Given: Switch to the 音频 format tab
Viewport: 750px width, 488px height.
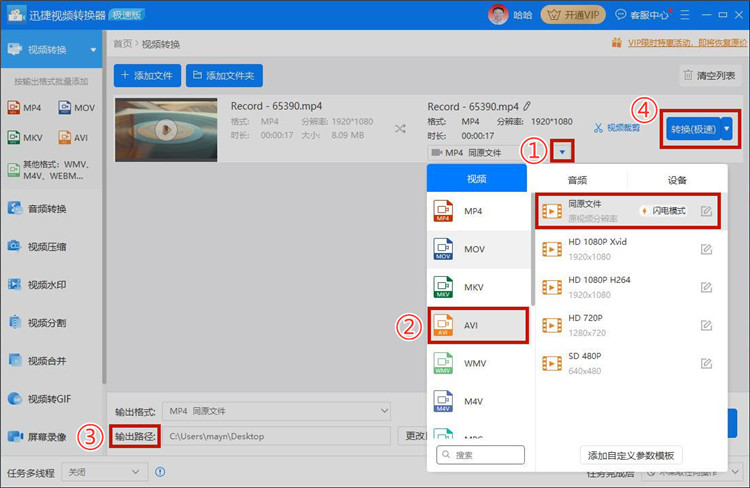Looking at the screenshot, I should tap(577, 180).
